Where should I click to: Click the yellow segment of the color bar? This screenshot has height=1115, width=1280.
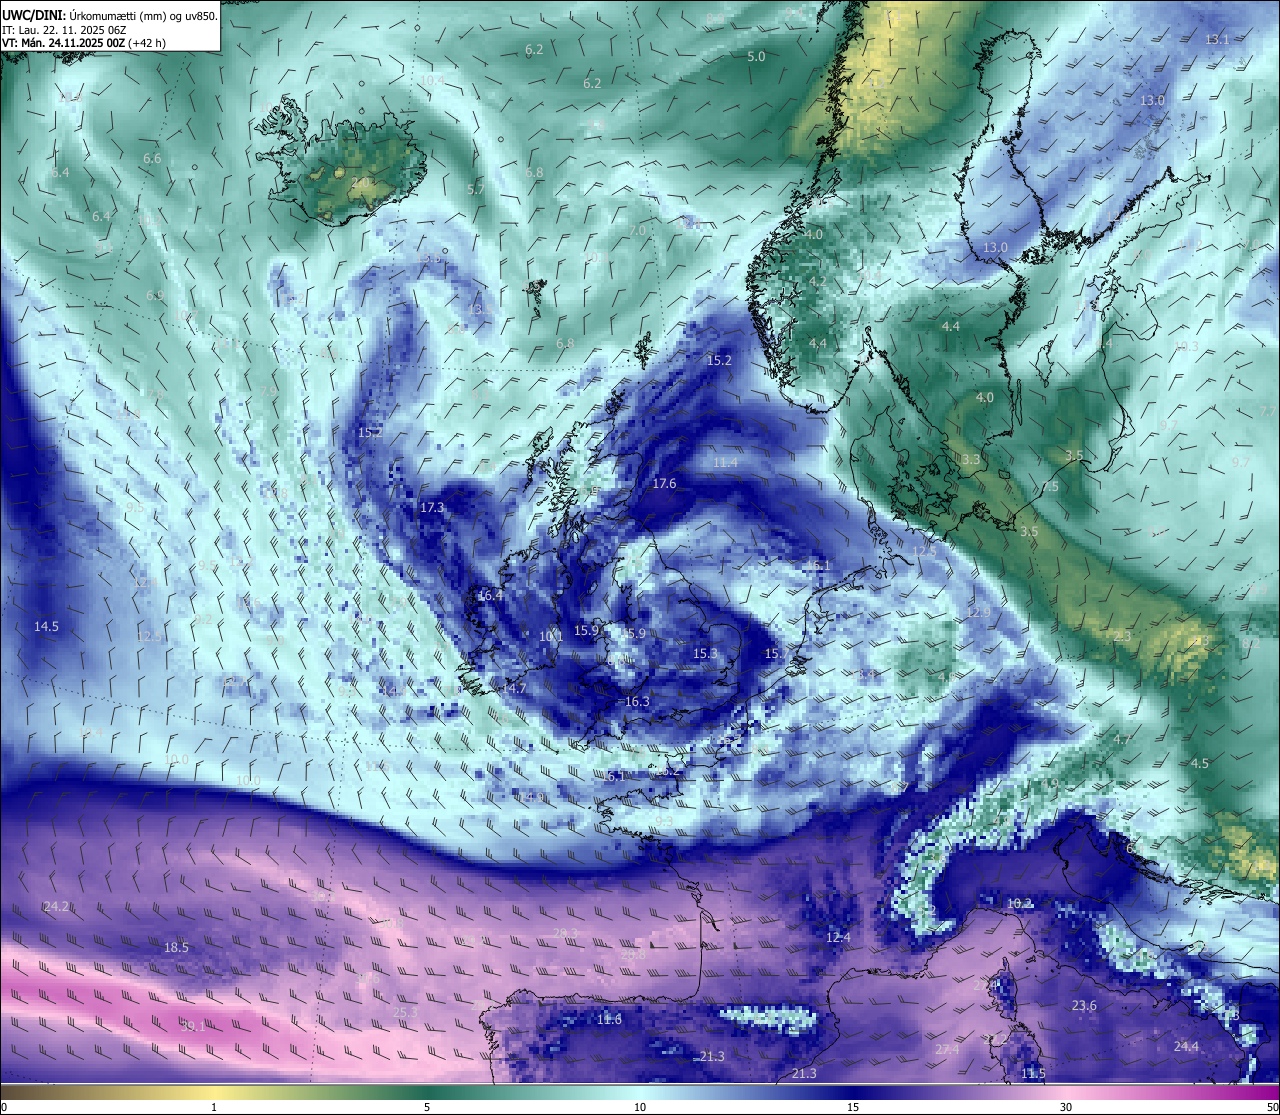pos(215,1092)
